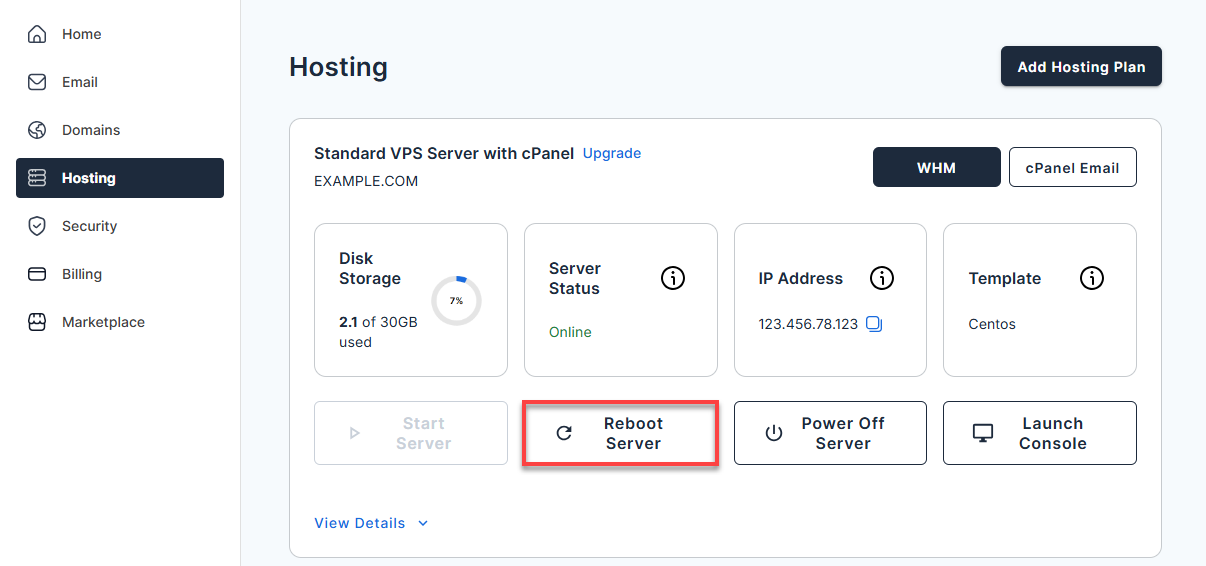1206x566 pixels.
Task: Click the console monitor icon
Action: 983,433
